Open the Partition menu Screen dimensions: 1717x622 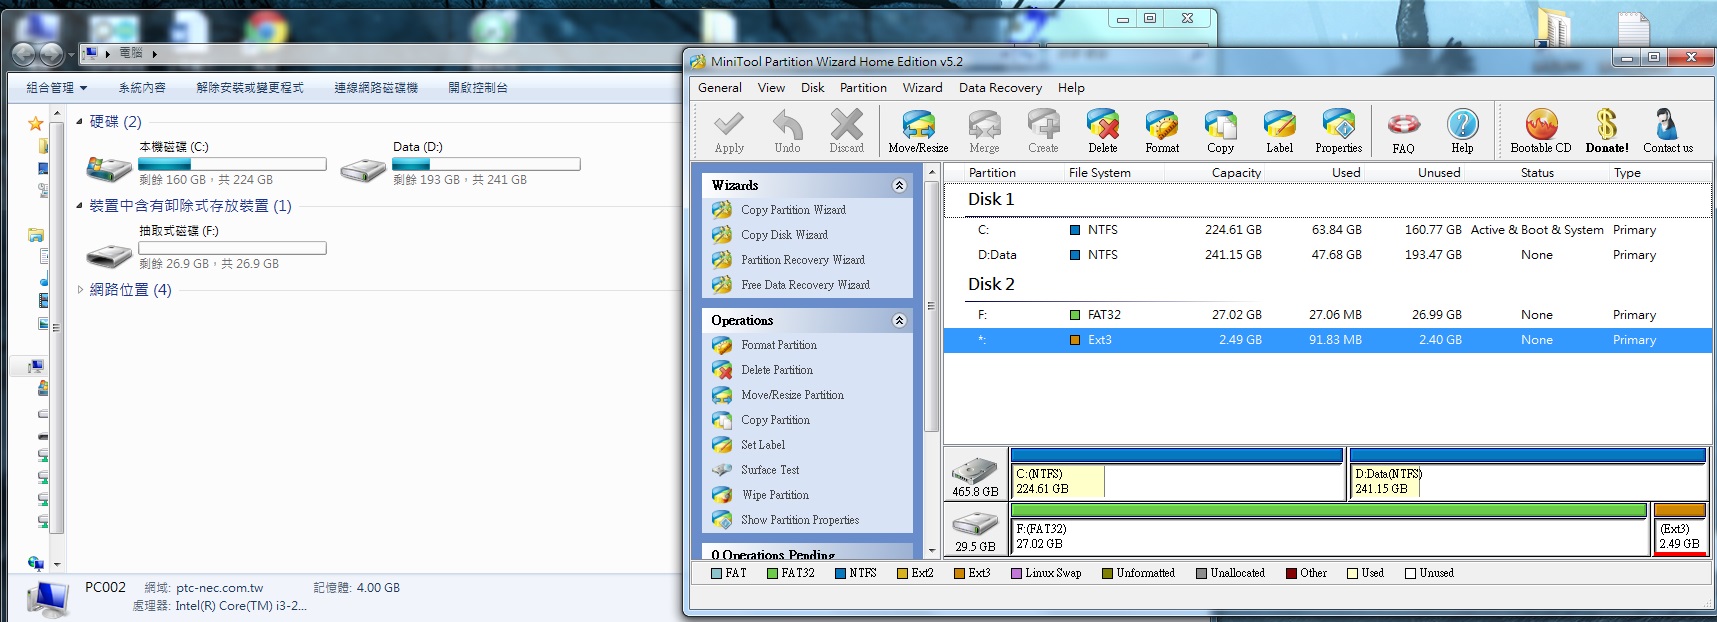pyautogui.click(x=863, y=88)
